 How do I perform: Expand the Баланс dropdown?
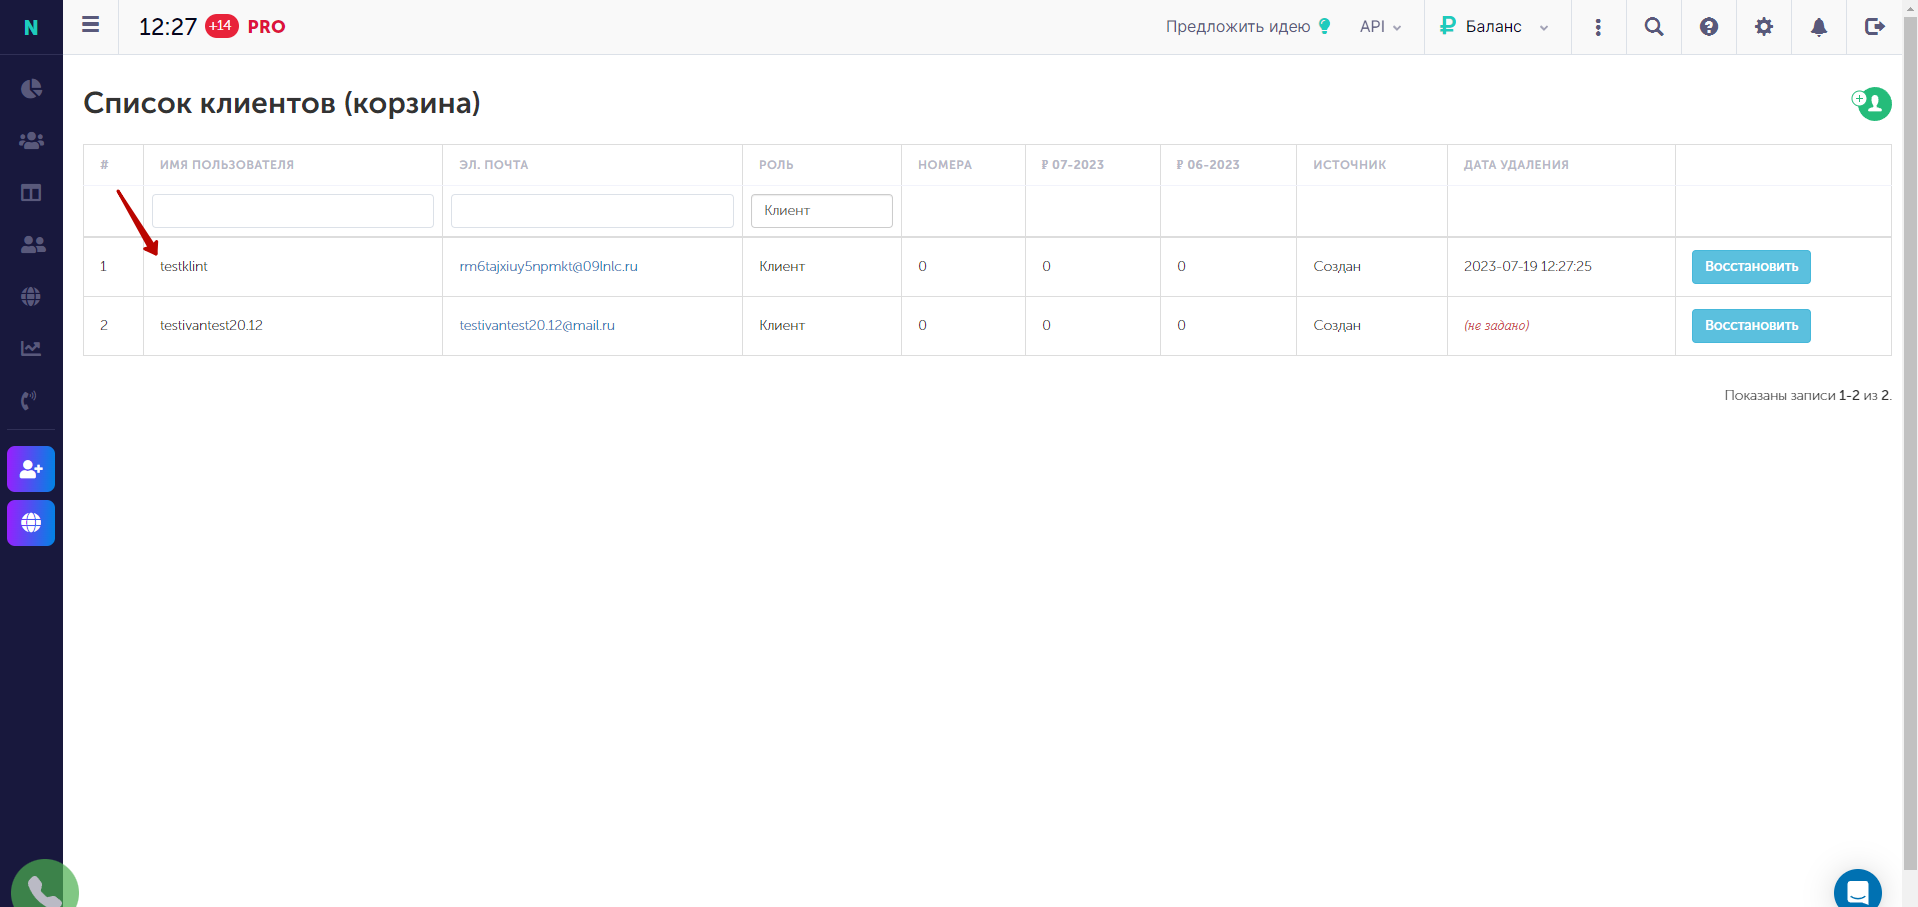pos(1495,27)
